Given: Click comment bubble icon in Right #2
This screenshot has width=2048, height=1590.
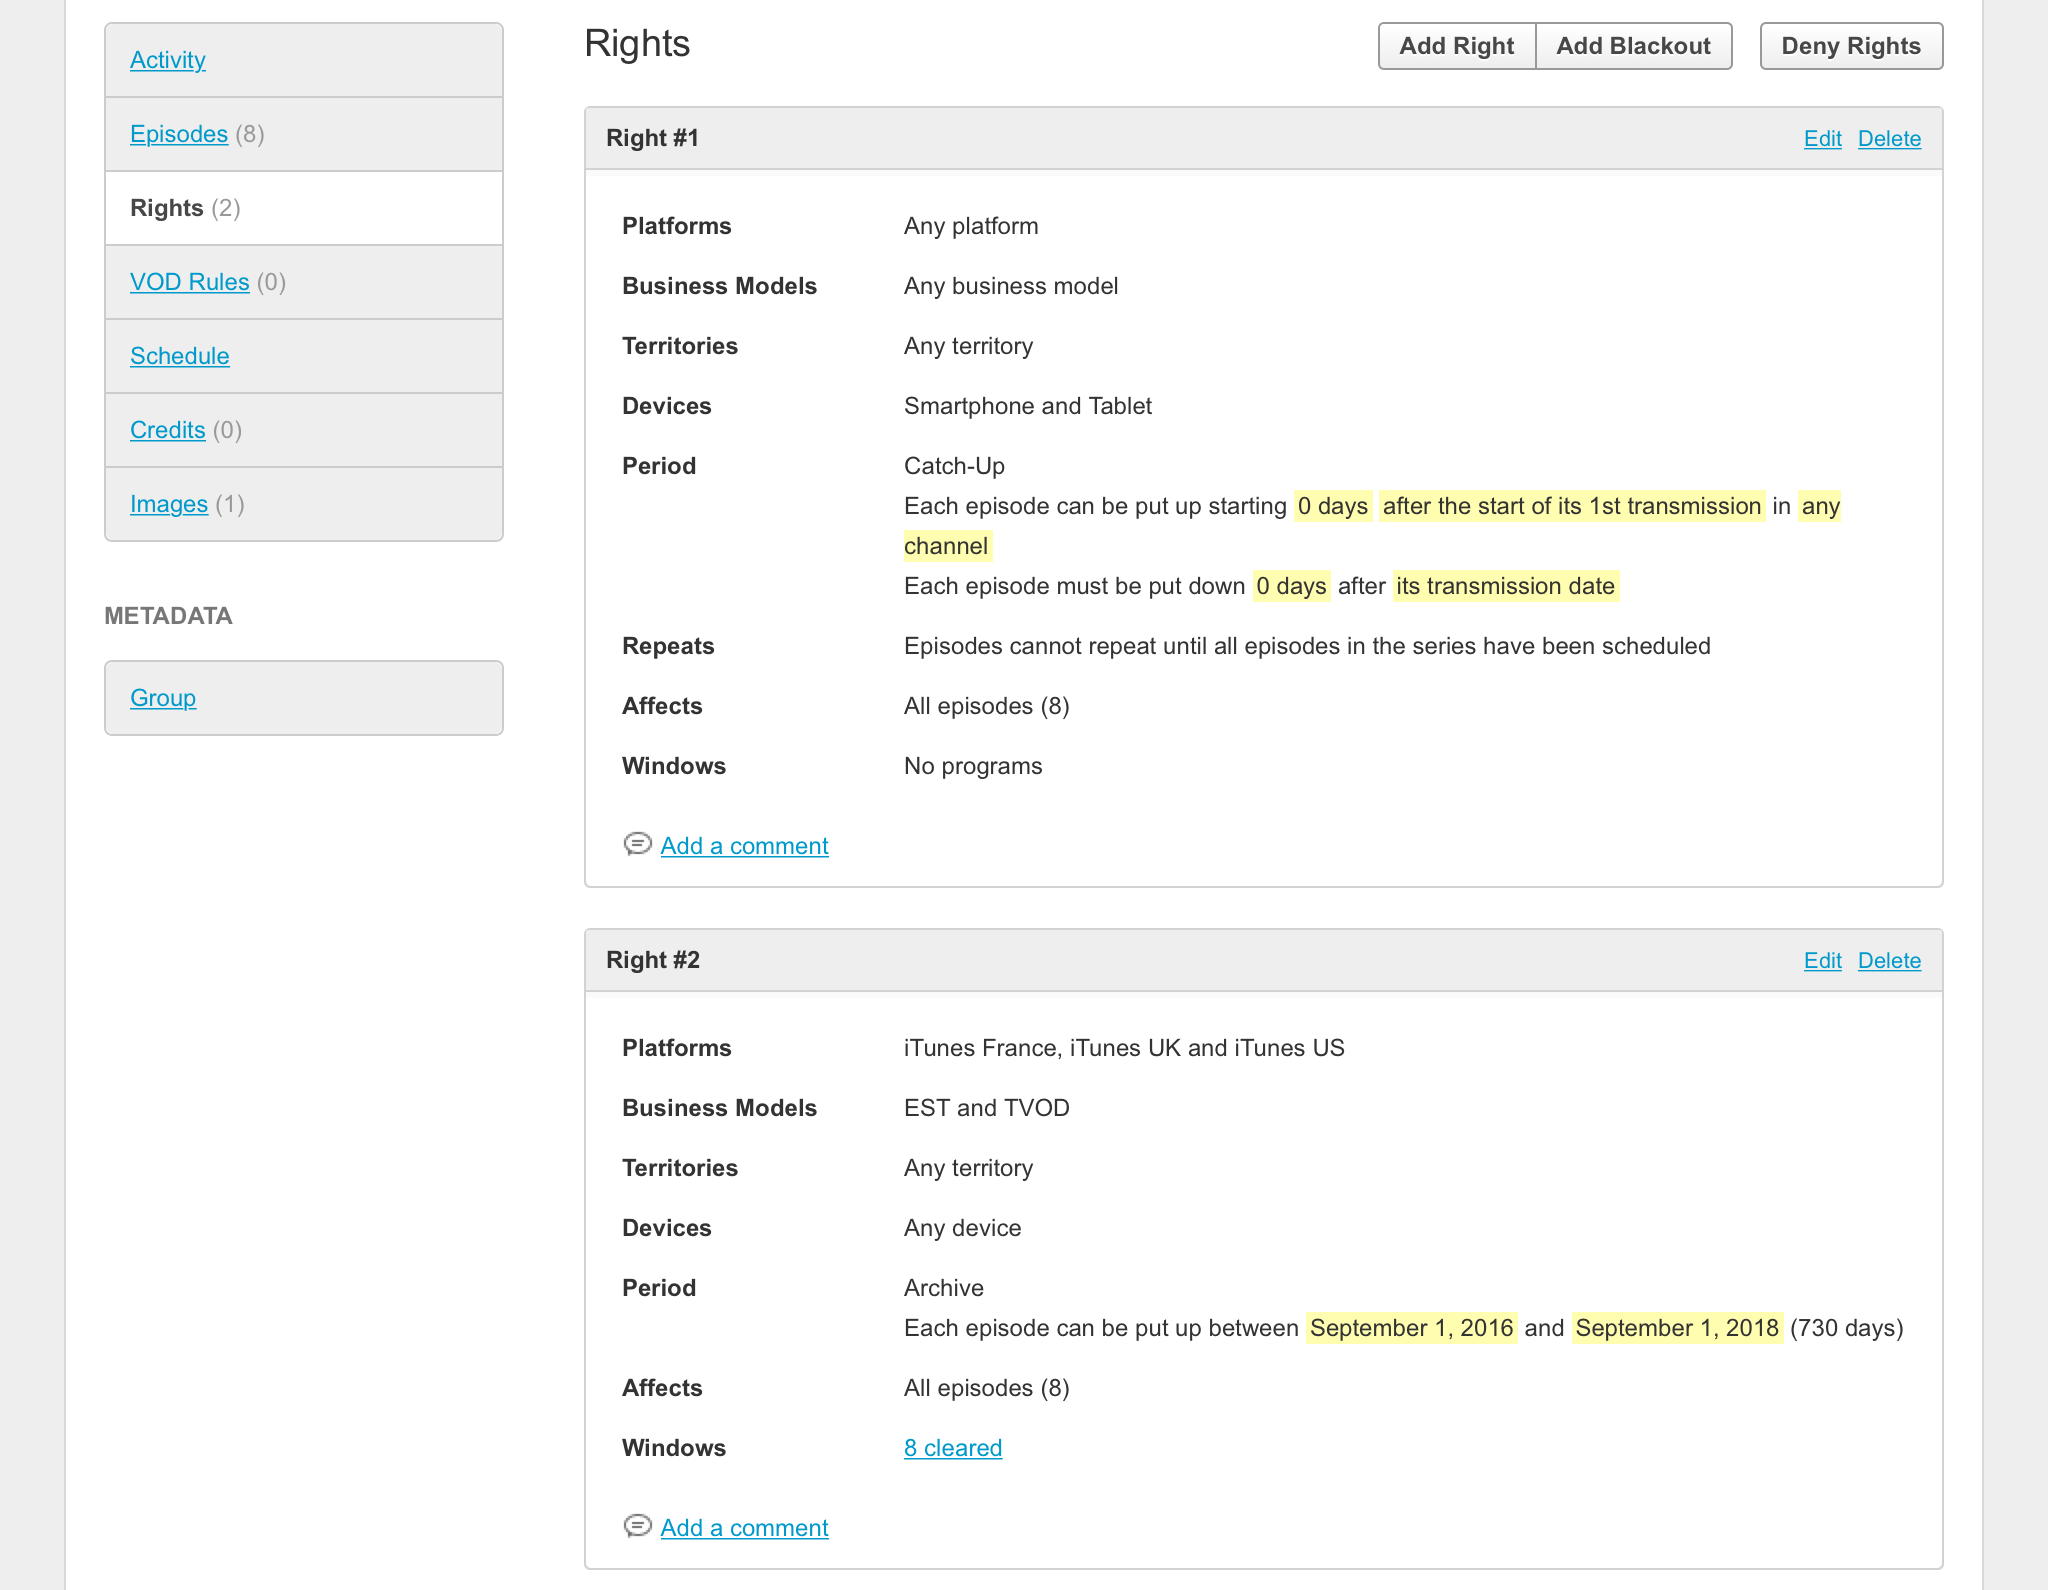Looking at the screenshot, I should tap(637, 1526).
